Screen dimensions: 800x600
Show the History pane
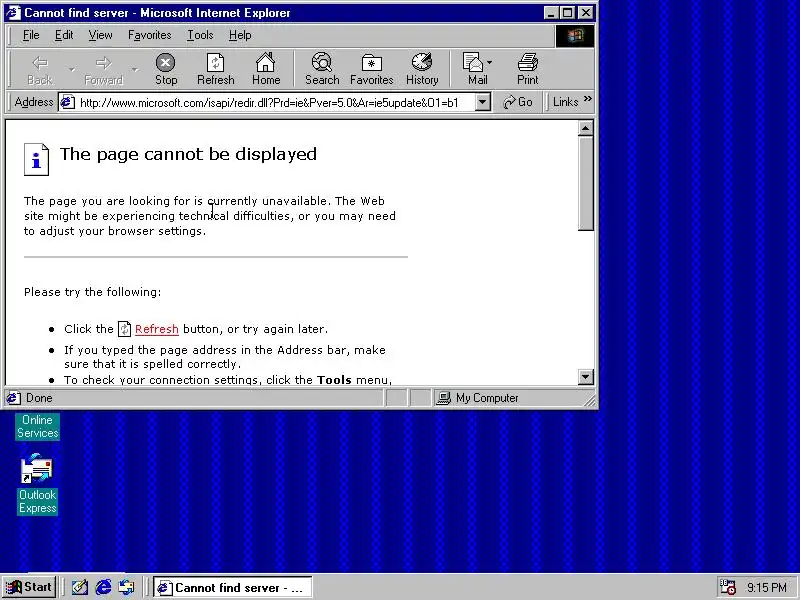[x=422, y=69]
